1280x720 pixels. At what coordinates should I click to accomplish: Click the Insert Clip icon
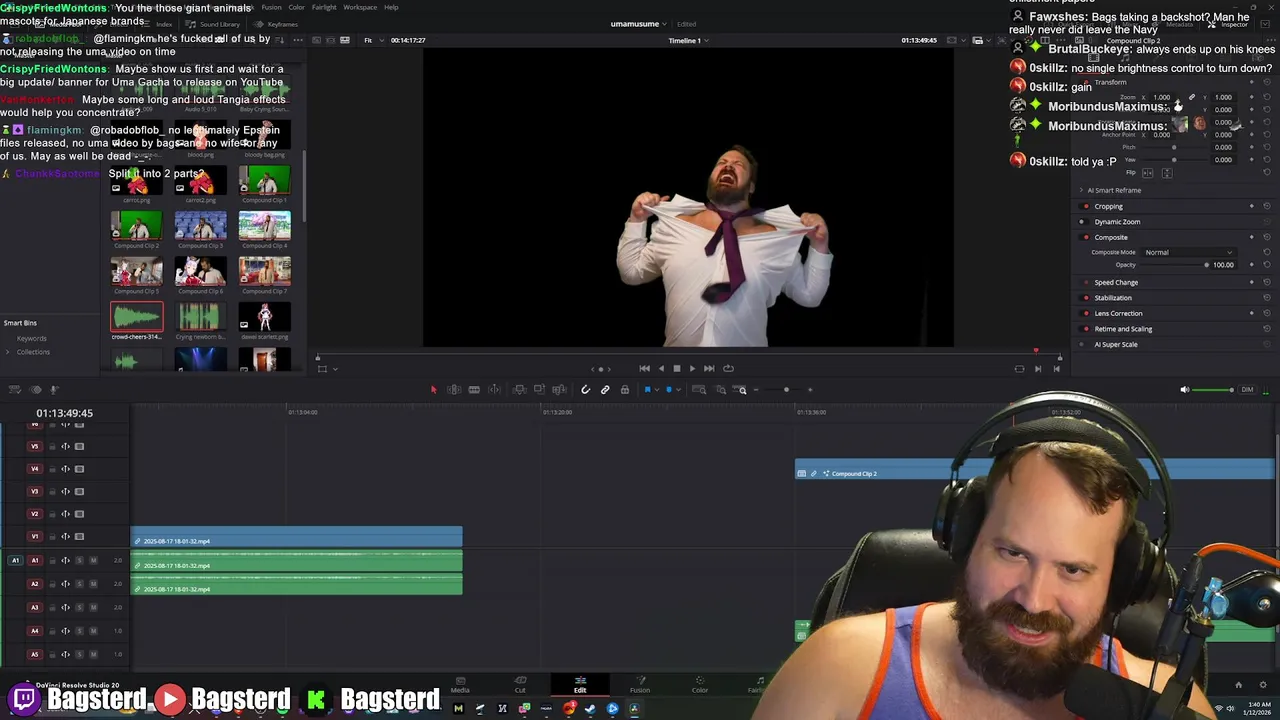[520, 390]
